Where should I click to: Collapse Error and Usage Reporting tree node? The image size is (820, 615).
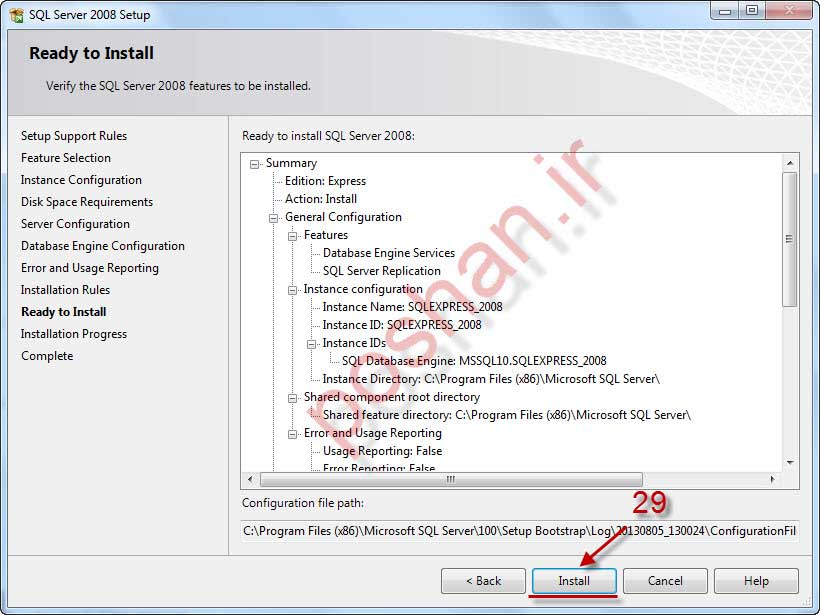tap(294, 434)
